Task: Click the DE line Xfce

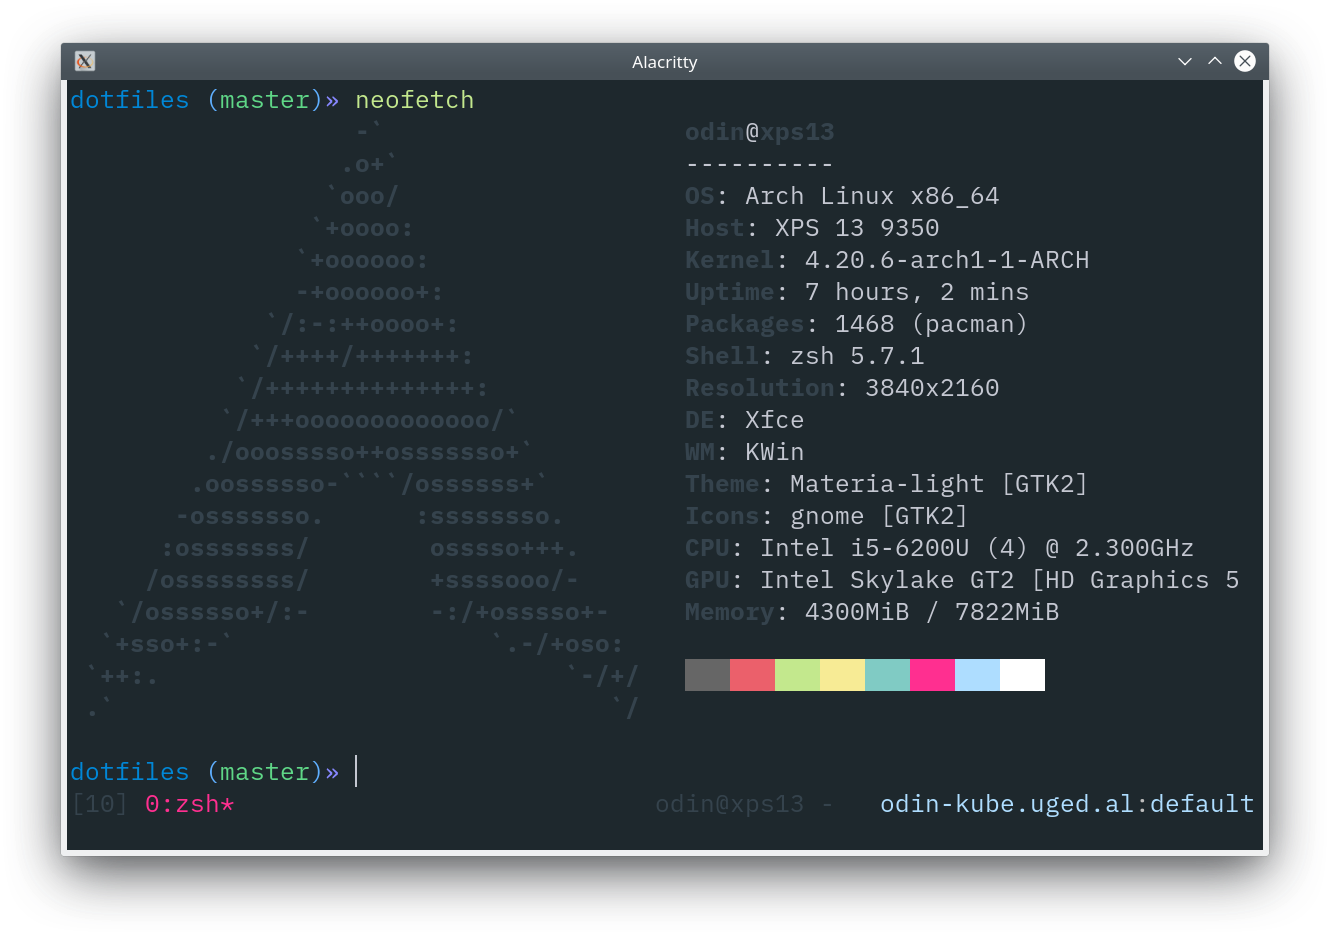Action: click(x=745, y=420)
